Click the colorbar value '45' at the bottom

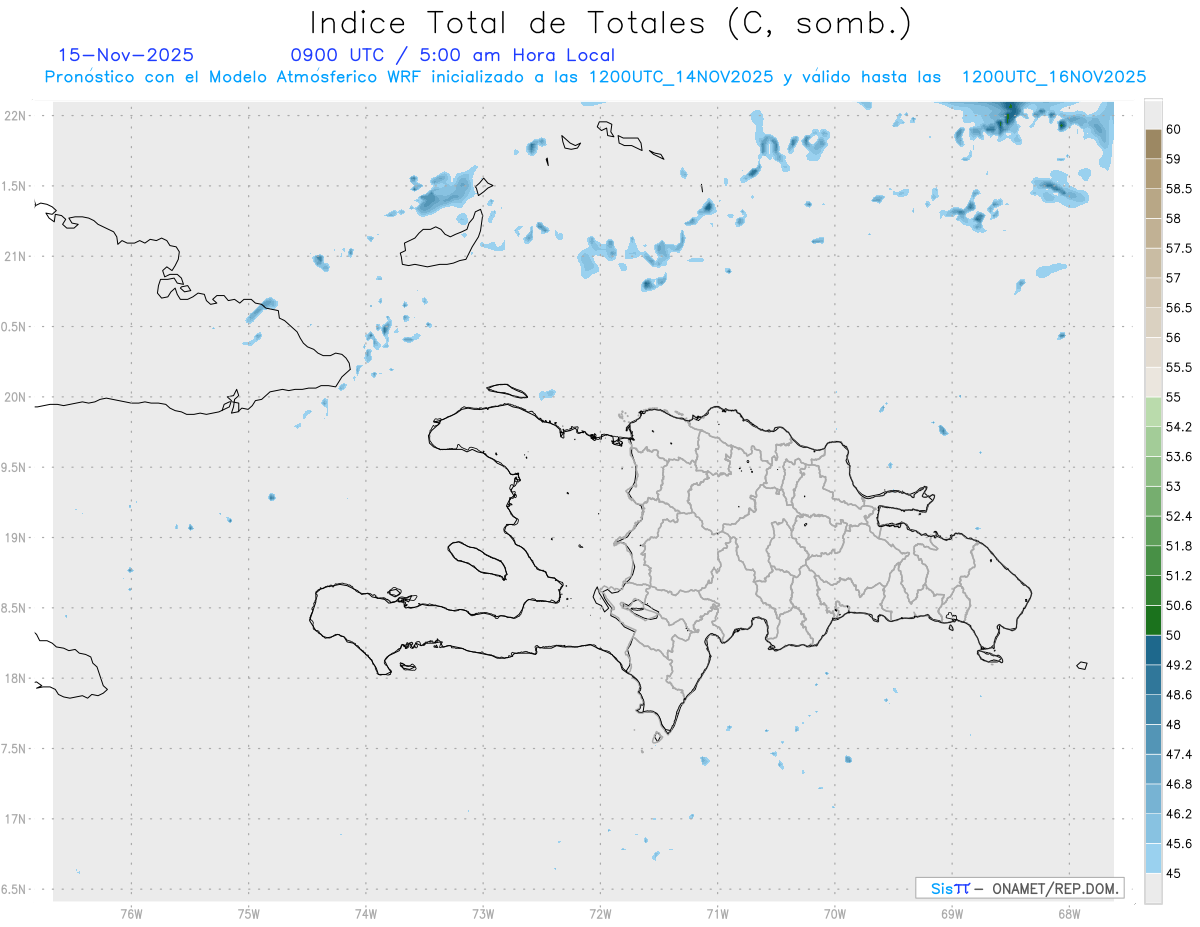(1173, 874)
